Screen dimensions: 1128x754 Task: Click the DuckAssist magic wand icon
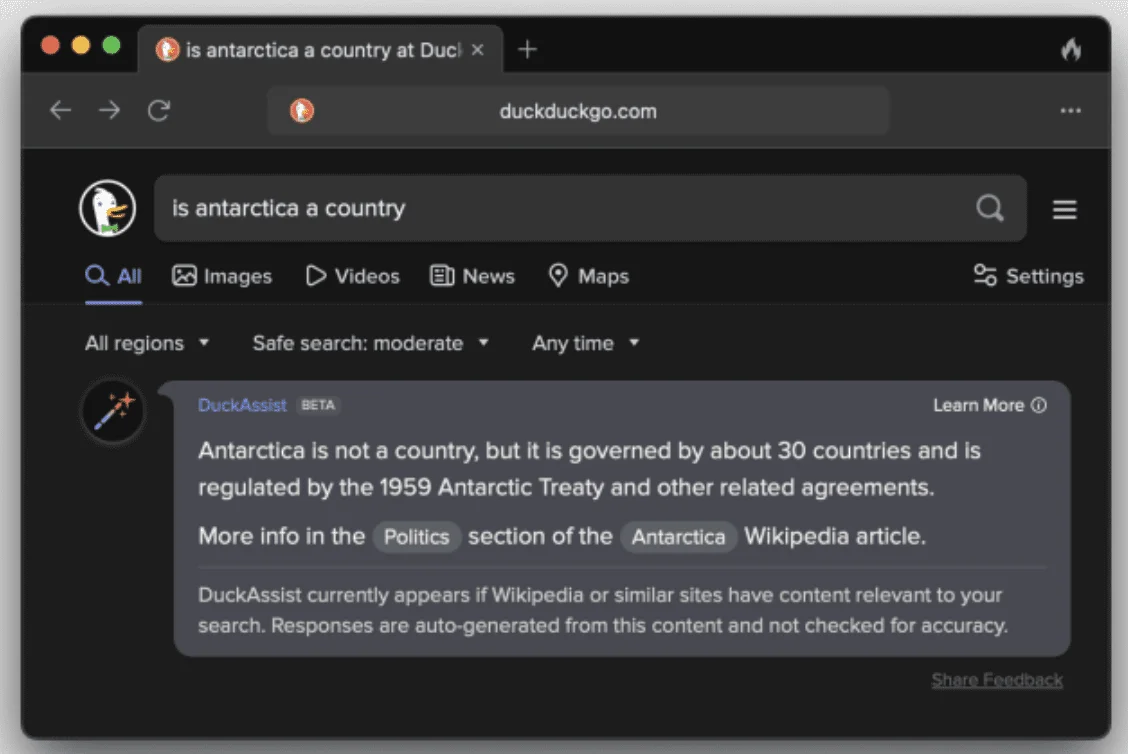(113, 412)
